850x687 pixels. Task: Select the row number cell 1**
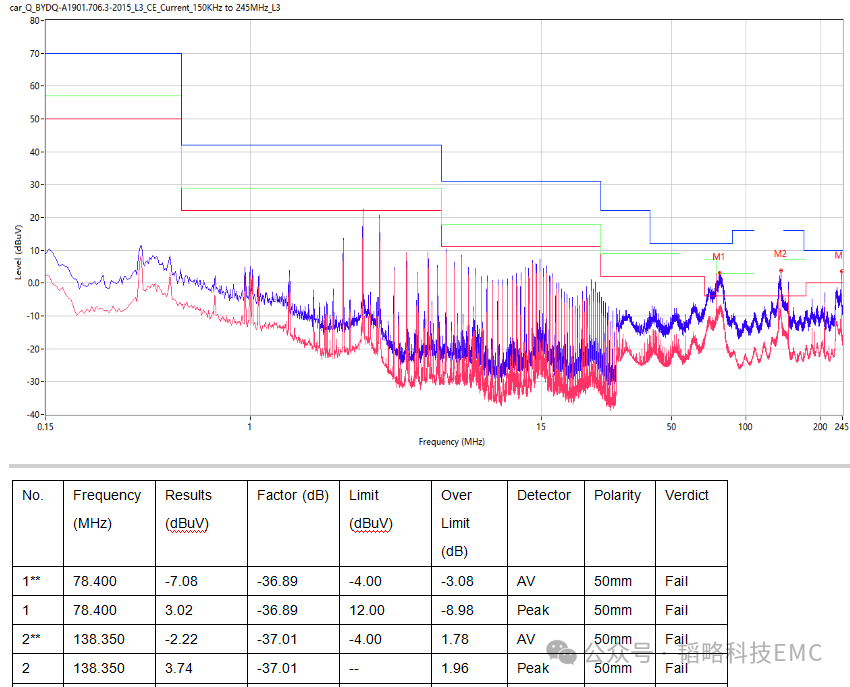[x=32, y=581]
